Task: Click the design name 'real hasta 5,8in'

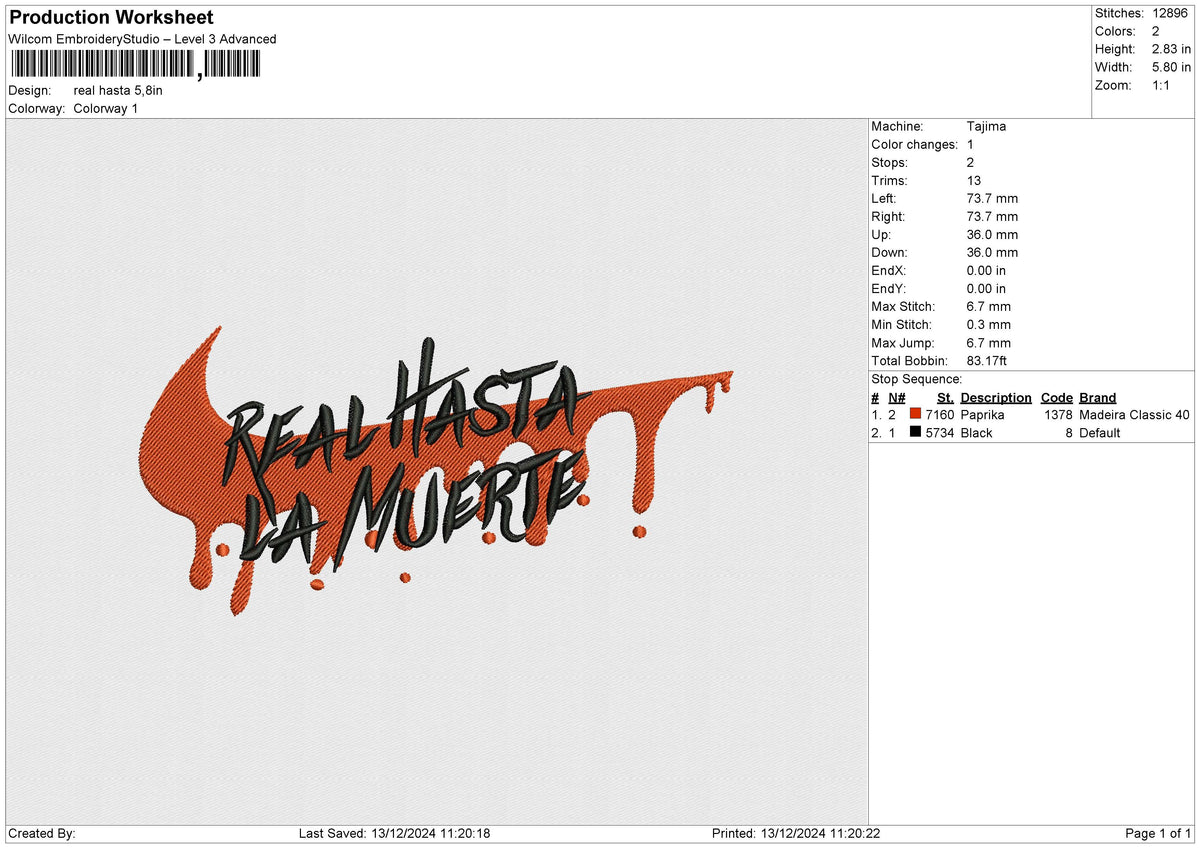Action: point(118,90)
